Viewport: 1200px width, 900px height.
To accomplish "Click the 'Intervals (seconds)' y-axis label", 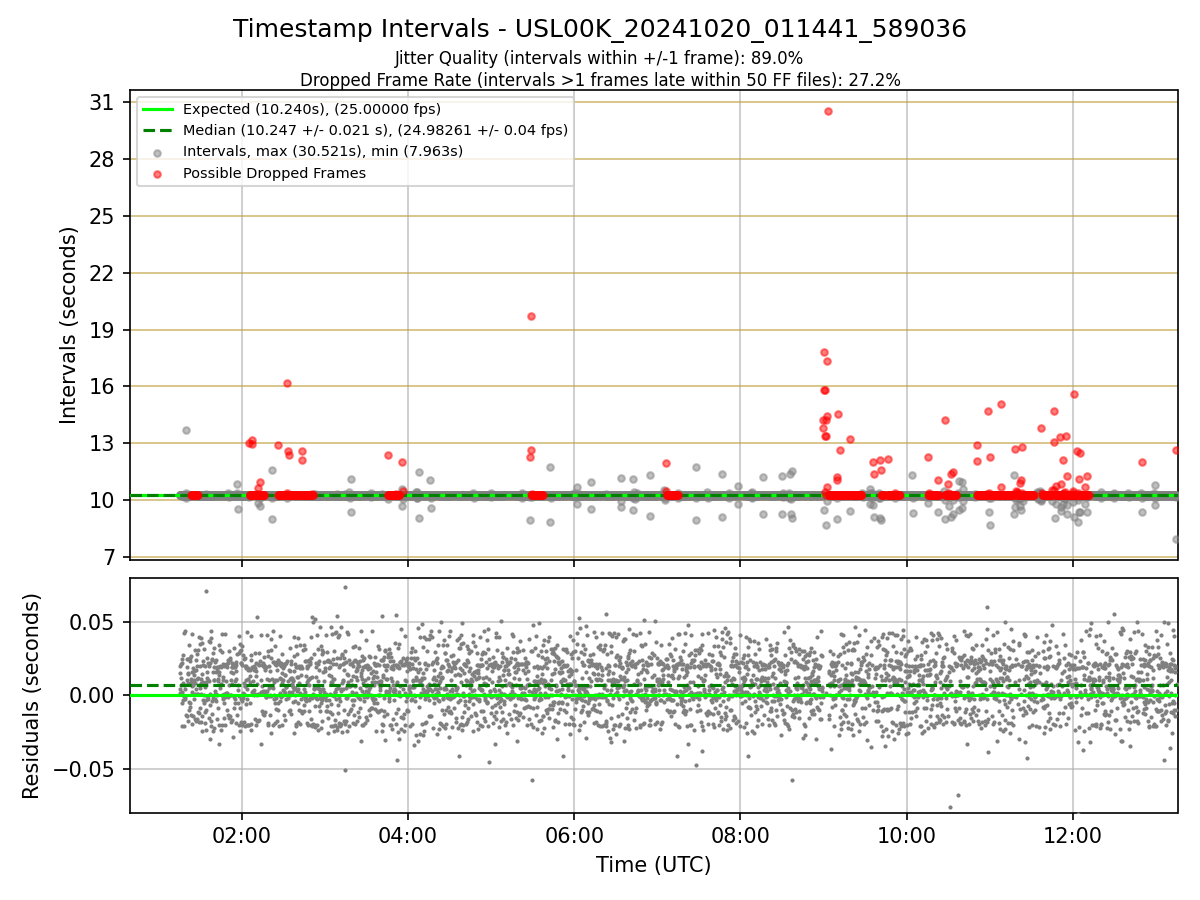I will pos(68,325).
